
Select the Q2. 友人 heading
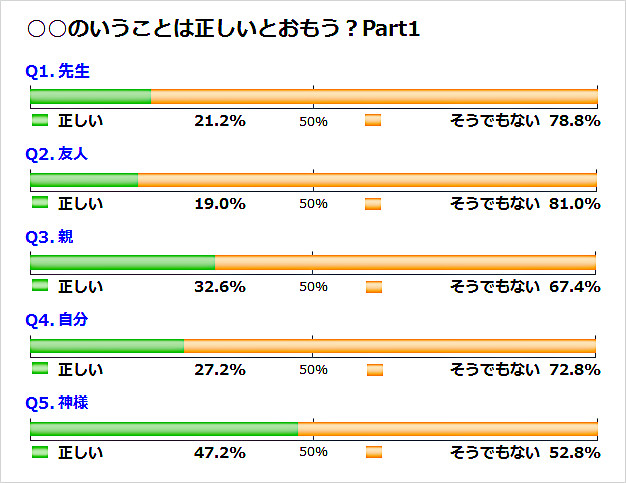point(56,154)
